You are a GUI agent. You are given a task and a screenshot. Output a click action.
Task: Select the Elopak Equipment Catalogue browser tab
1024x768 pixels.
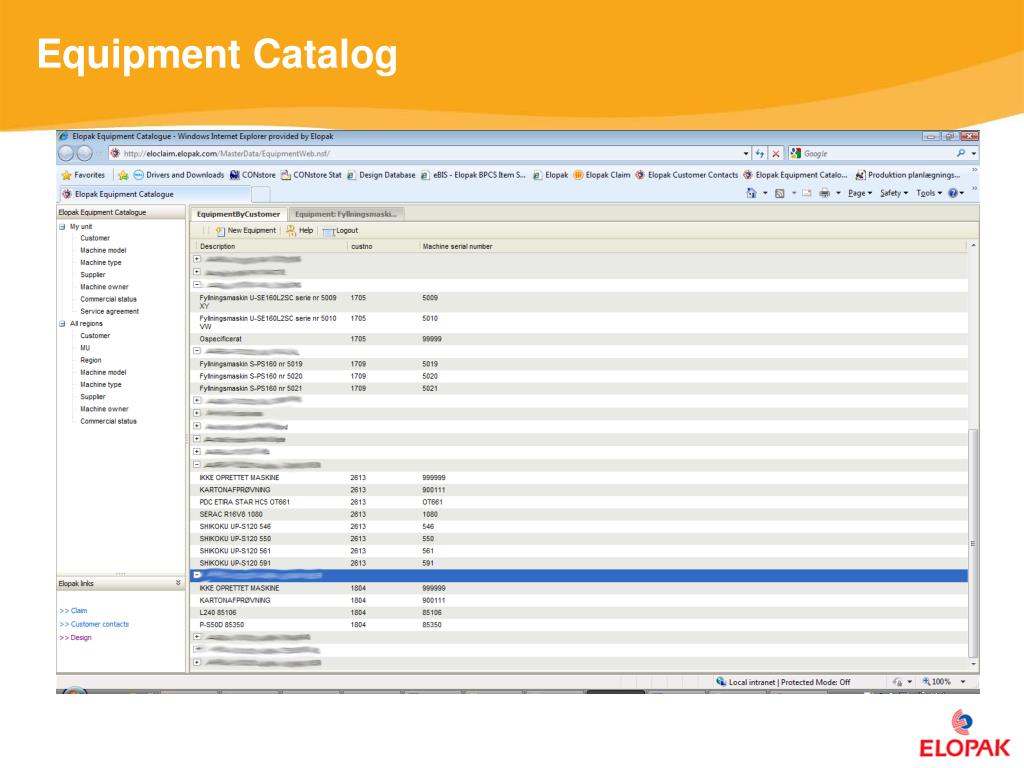[x=155, y=194]
